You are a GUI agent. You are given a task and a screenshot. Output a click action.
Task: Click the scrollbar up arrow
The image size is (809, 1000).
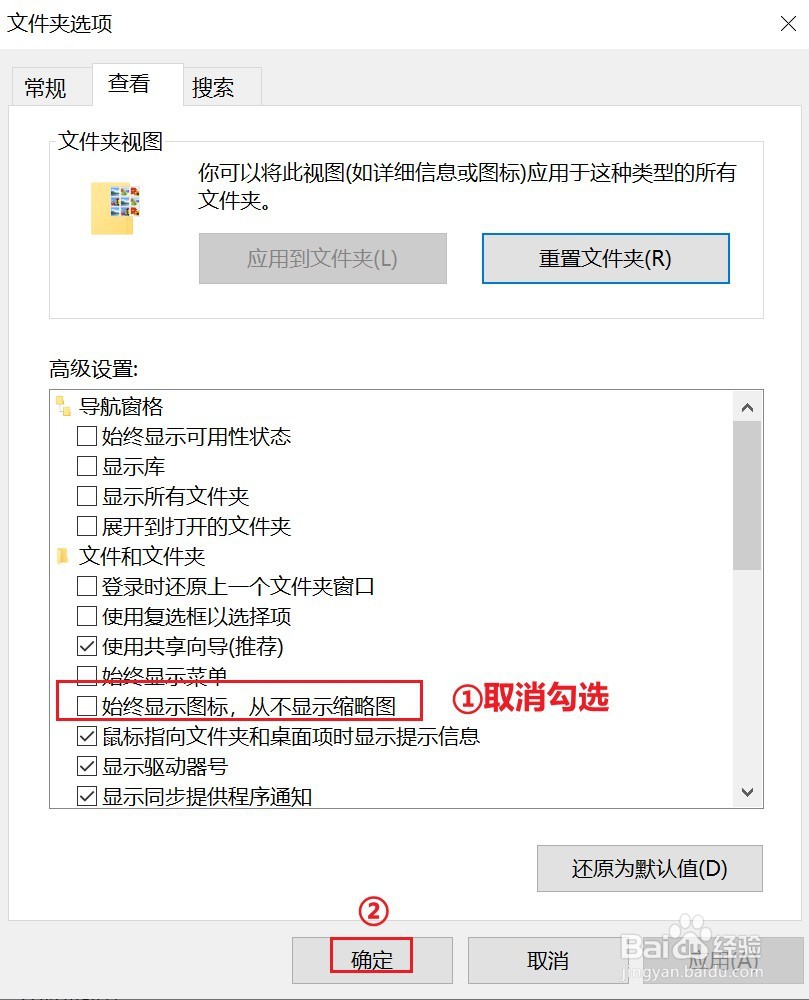click(x=748, y=408)
